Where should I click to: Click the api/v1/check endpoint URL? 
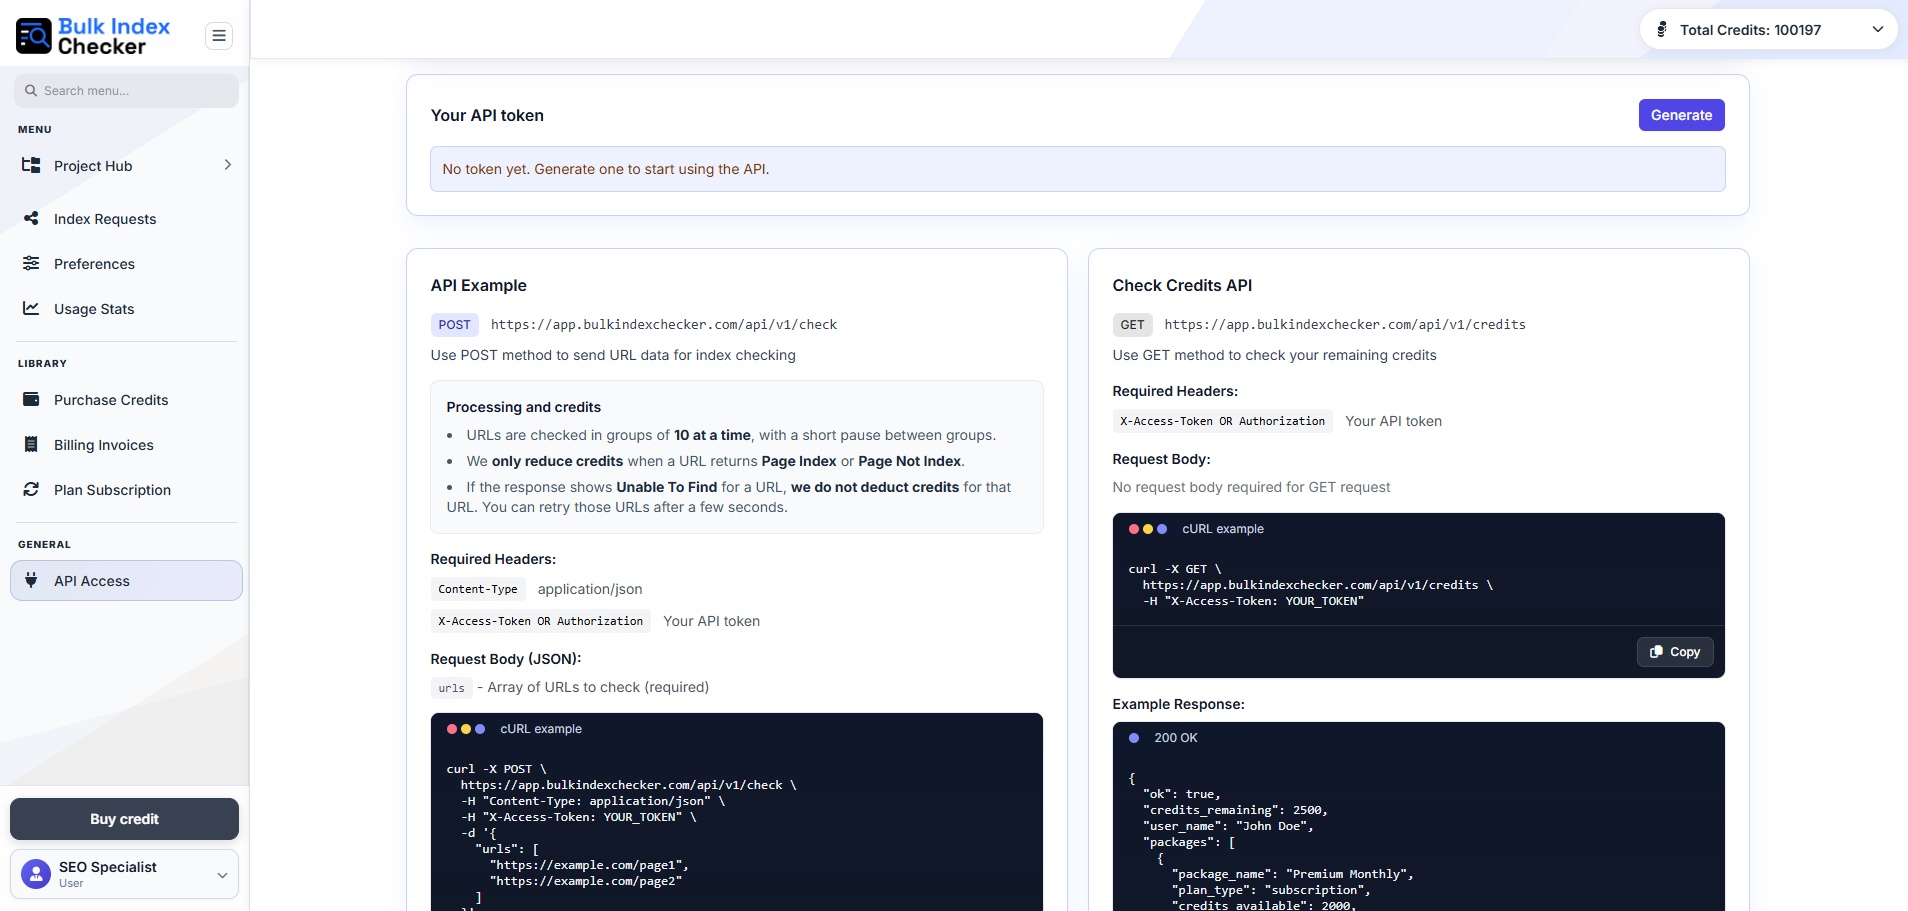point(664,325)
